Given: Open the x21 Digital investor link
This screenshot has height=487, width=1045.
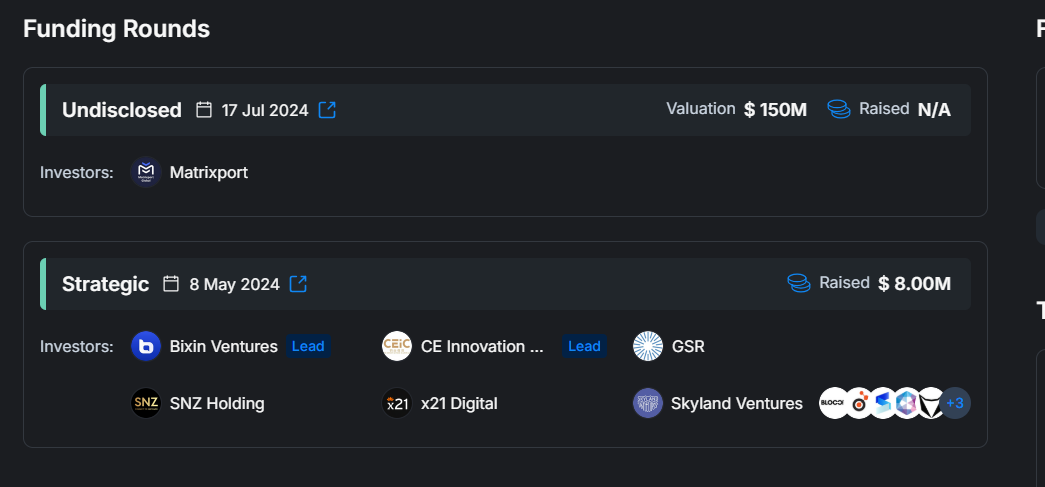Looking at the screenshot, I should pos(459,404).
